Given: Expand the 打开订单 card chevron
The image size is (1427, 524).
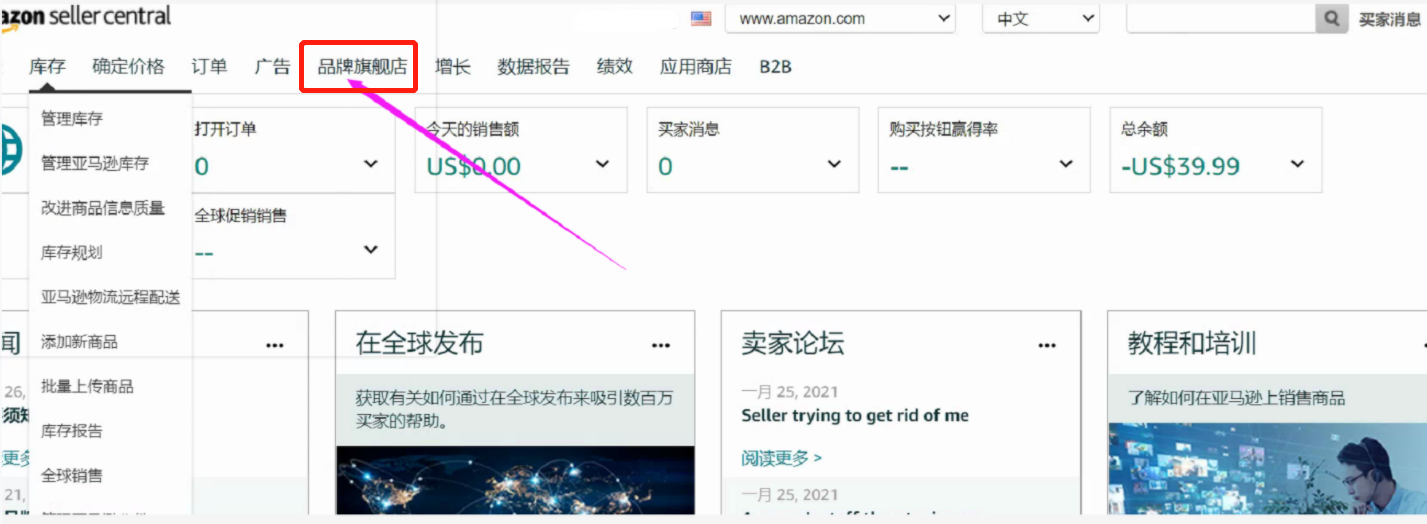Looking at the screenshot, I should (x=371, y=164).
